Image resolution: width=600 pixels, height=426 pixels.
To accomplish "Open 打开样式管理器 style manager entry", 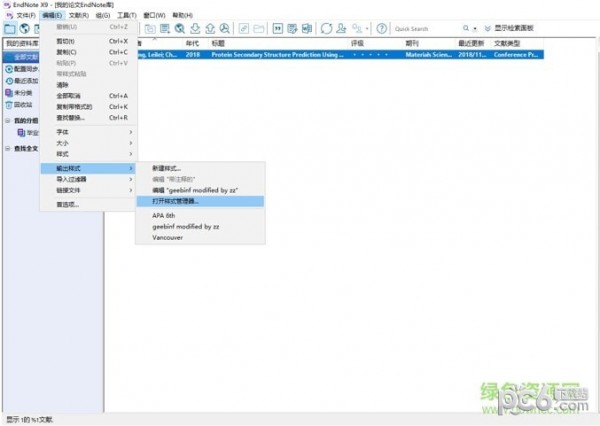I will coord(200,201).
